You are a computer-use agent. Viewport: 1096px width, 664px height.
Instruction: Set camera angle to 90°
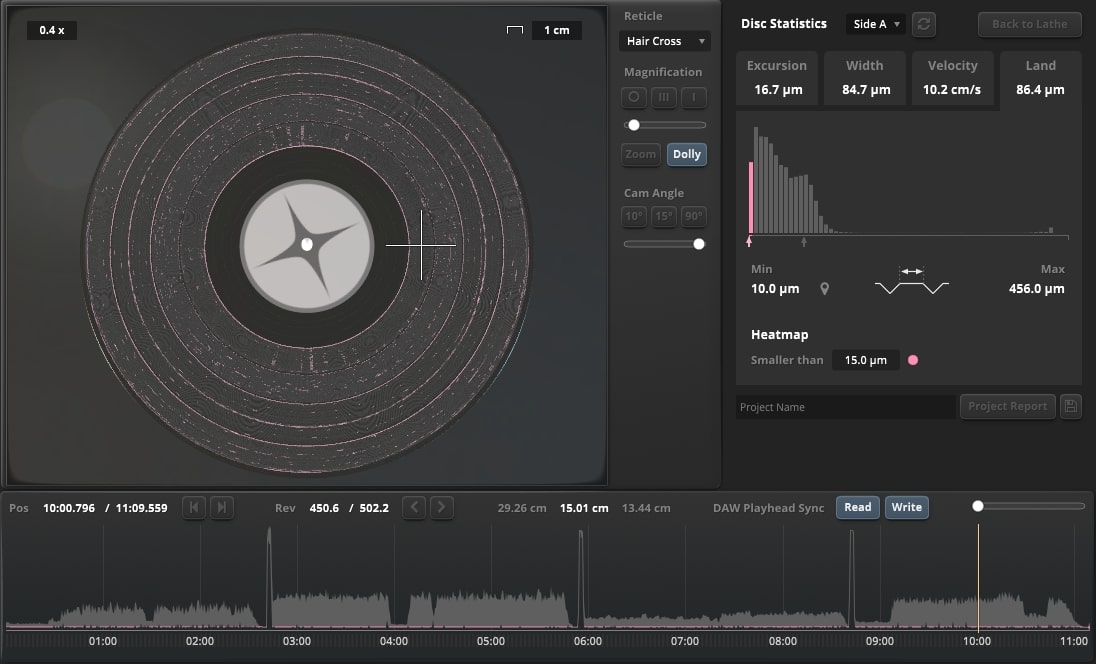[694, 216]
